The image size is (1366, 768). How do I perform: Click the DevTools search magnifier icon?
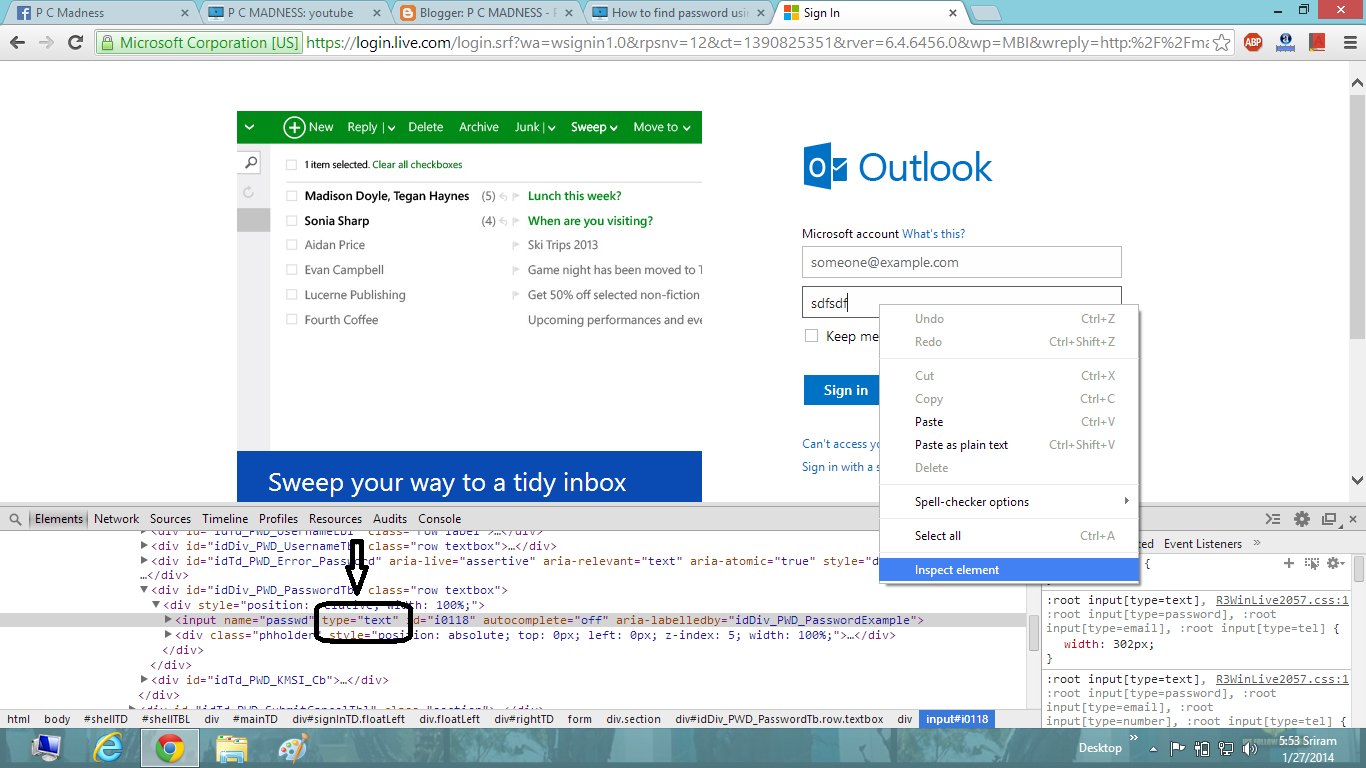pyautogui.click(x=16, y=519)
